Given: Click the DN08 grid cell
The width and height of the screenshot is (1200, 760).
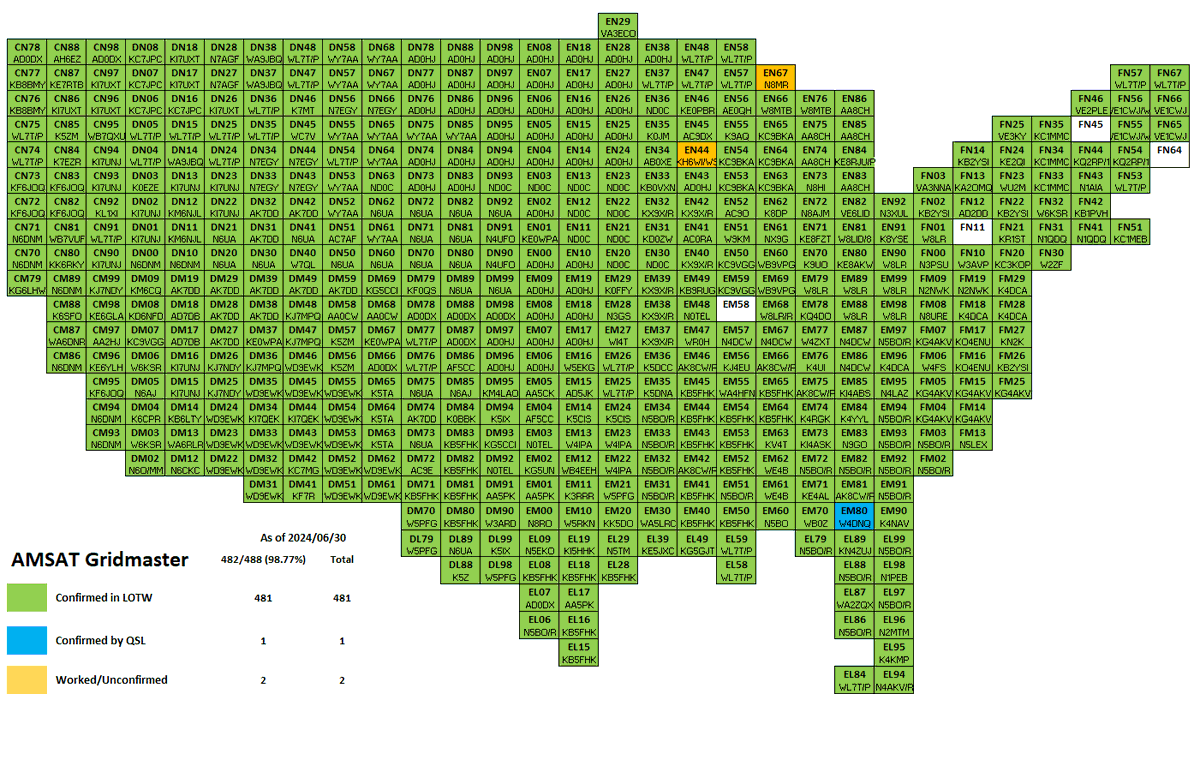Looking at the screenshot, I should 145,53.
